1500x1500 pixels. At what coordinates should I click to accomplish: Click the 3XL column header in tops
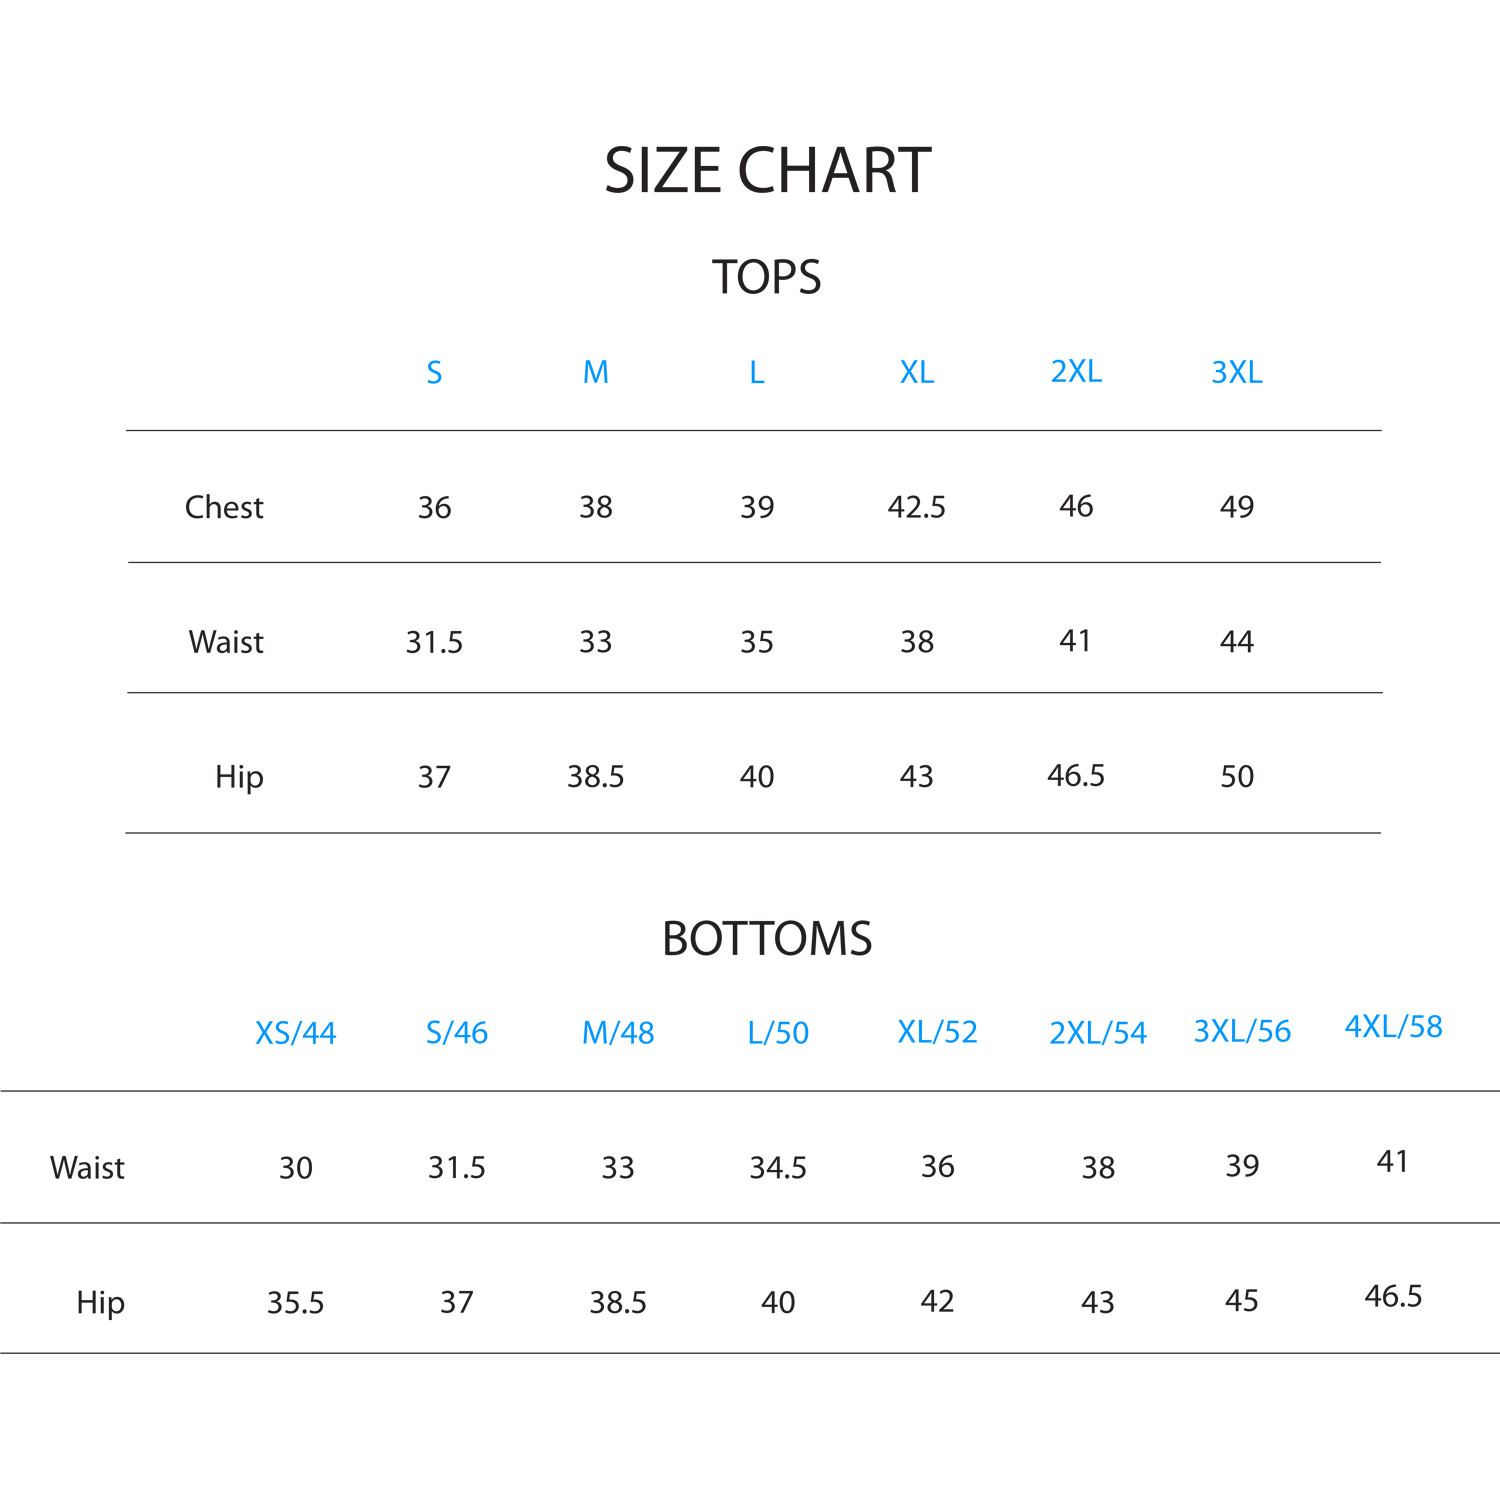(1237, 373)
